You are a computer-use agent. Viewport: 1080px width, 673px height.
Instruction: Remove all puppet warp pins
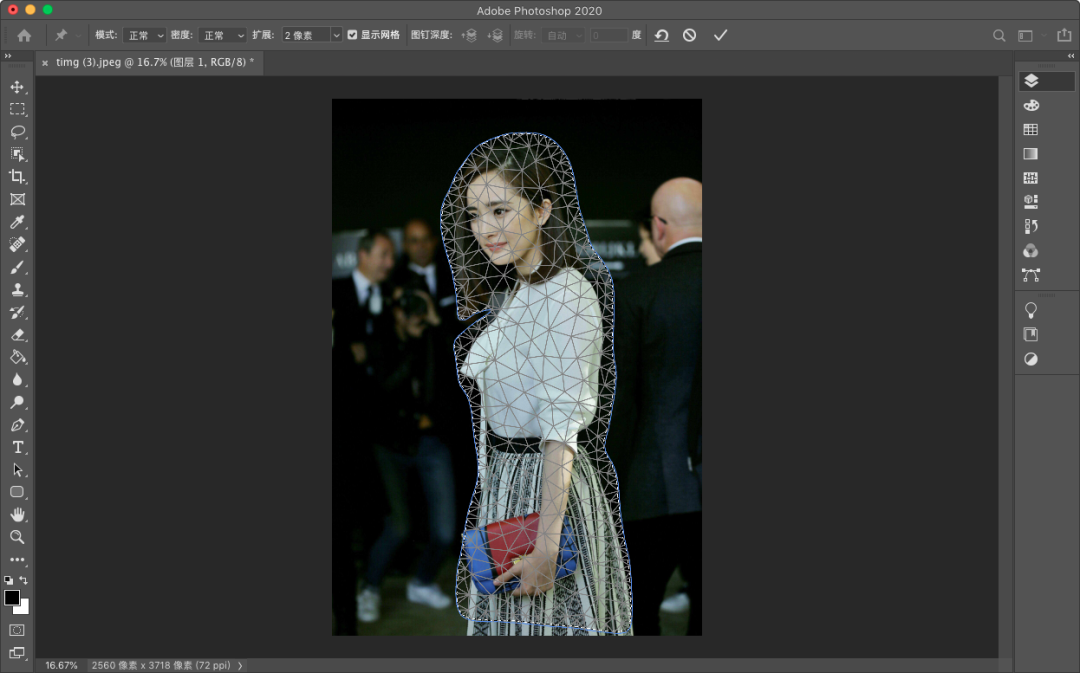pos(662,35)
